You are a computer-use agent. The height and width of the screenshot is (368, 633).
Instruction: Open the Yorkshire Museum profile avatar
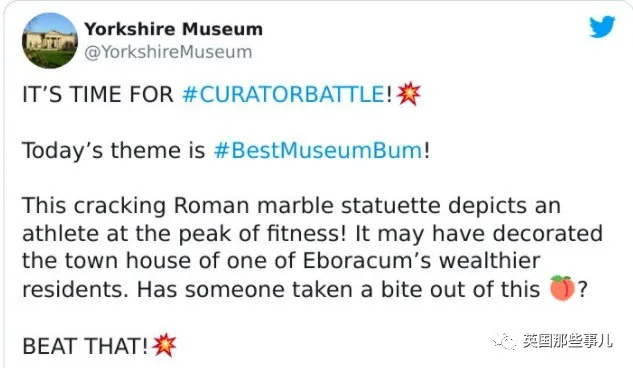pos(50,40)
